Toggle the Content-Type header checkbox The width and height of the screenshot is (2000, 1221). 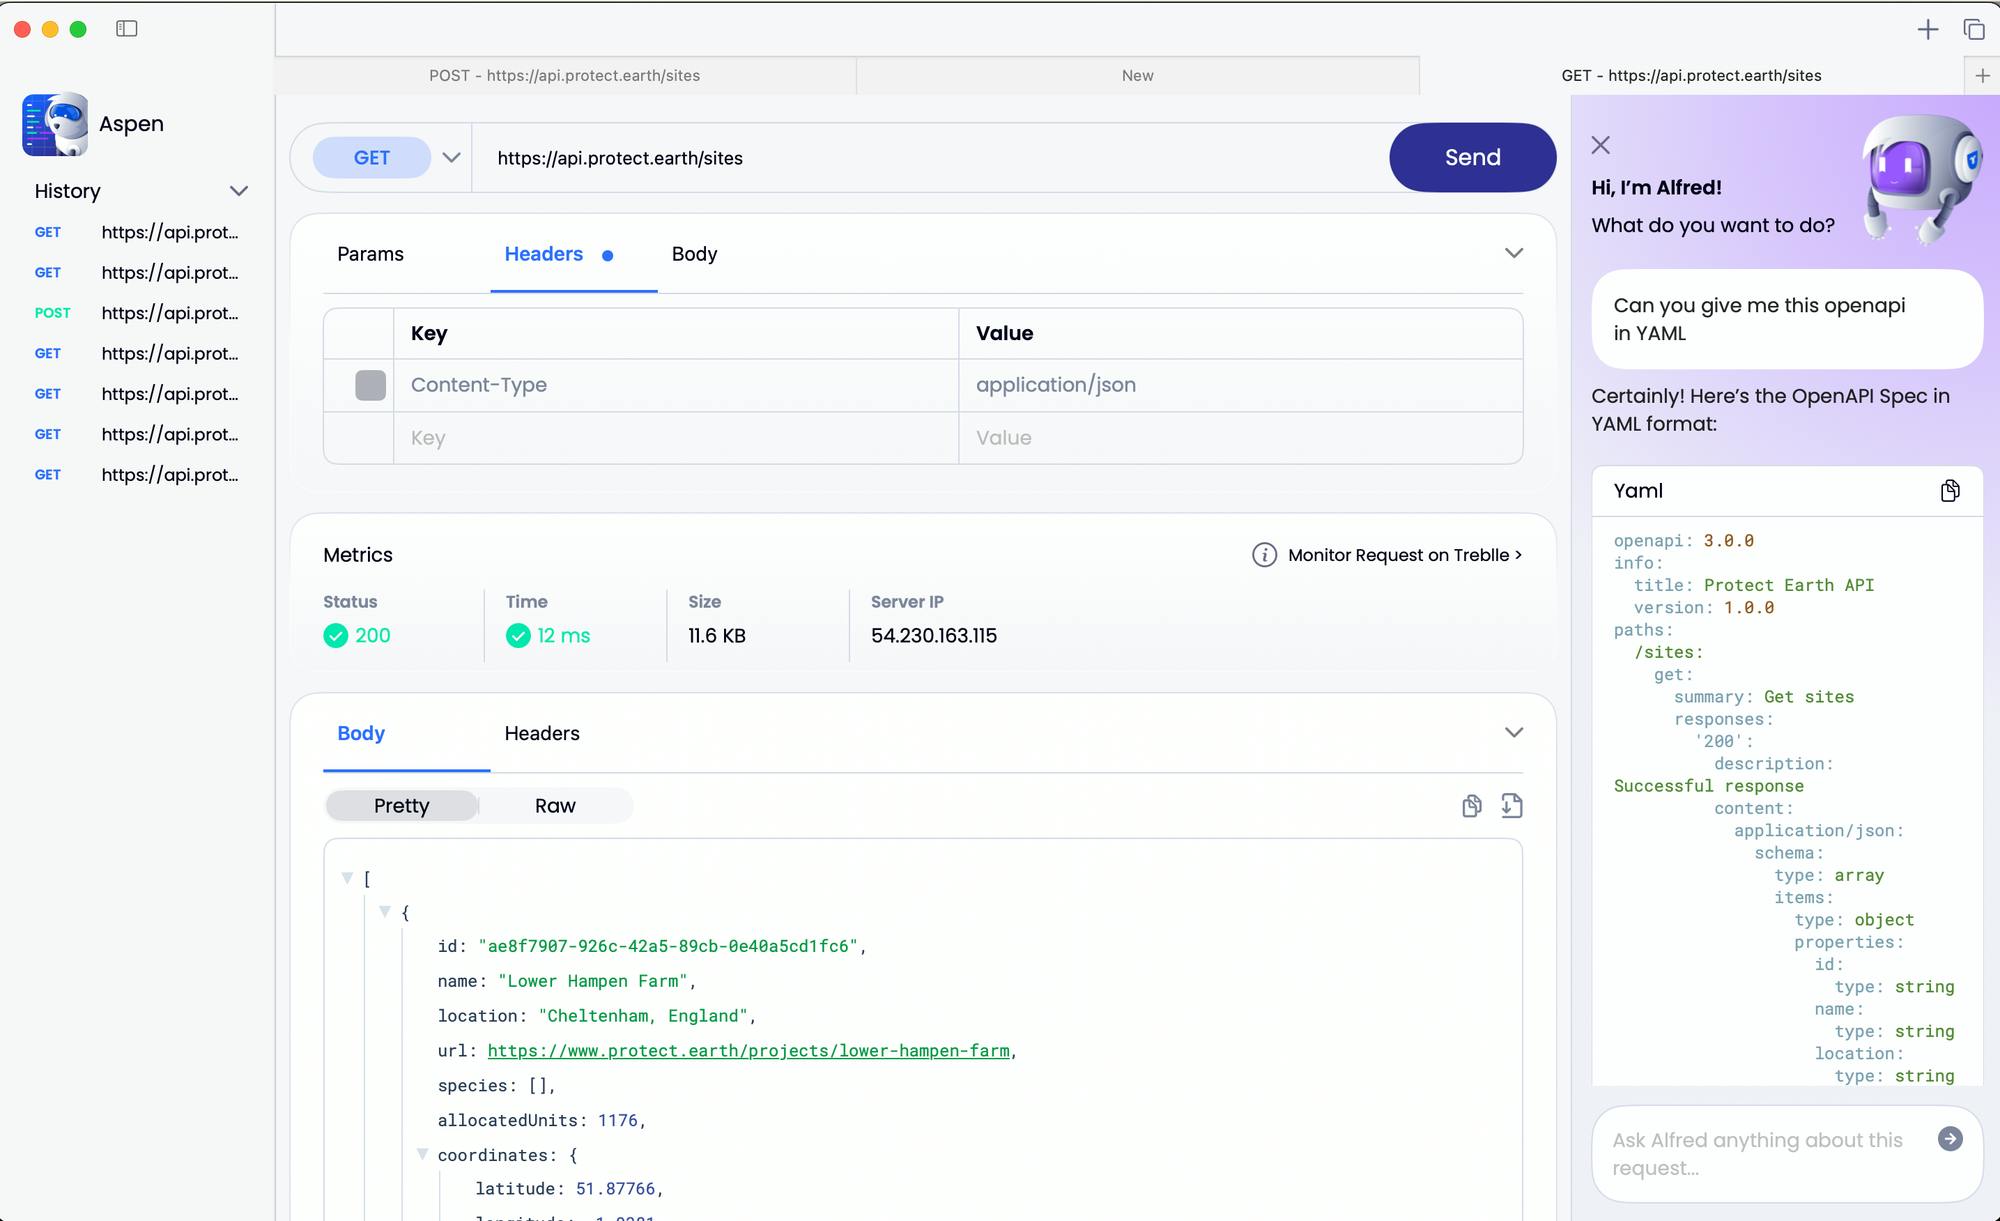(x=369, y=384)
